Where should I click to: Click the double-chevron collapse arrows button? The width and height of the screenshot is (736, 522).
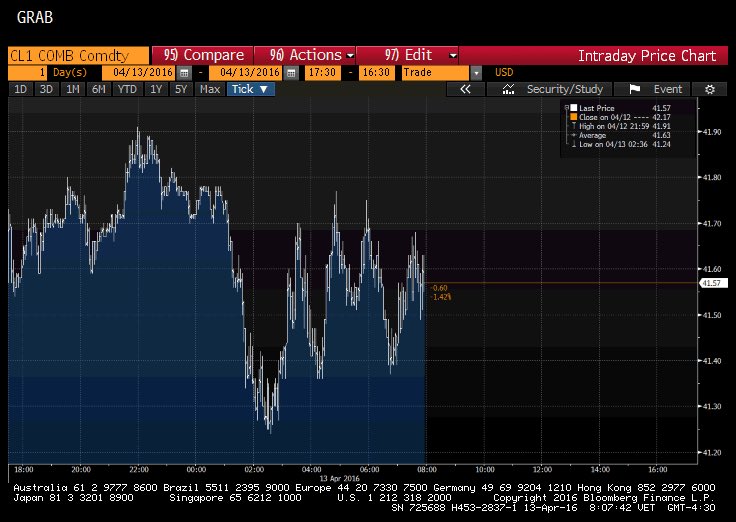465,89
